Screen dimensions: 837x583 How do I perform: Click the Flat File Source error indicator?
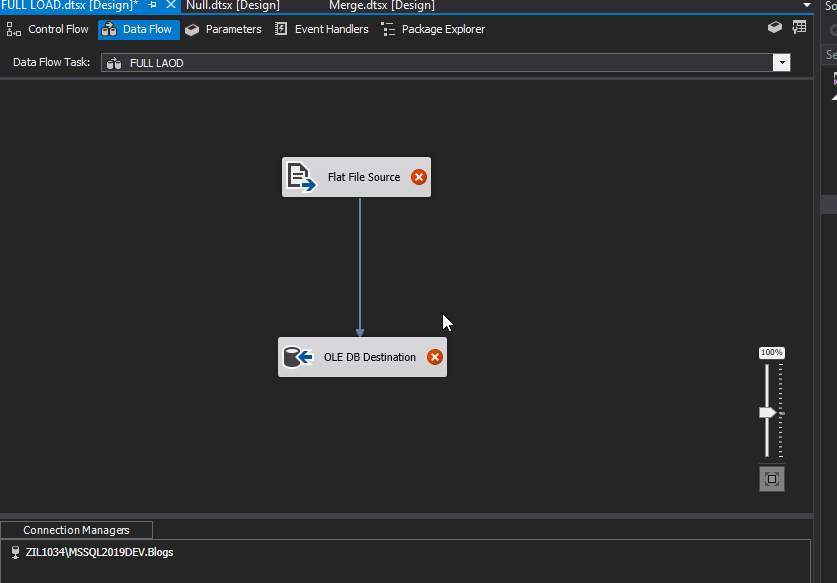point(419,177)
